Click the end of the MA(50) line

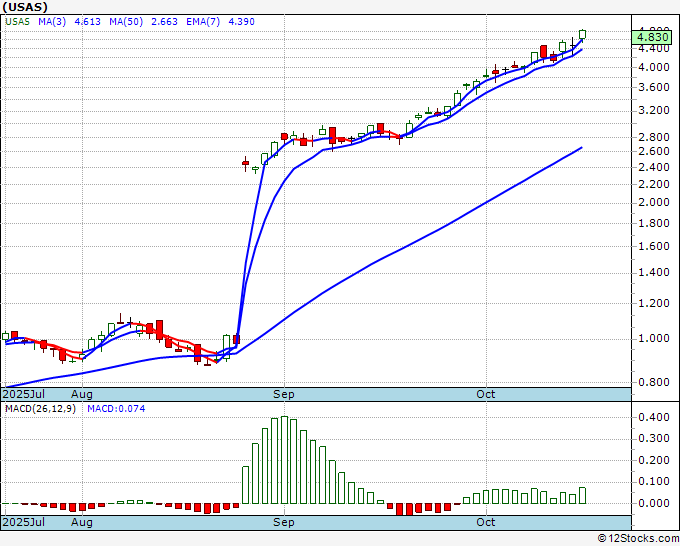(x=582, y=147)
